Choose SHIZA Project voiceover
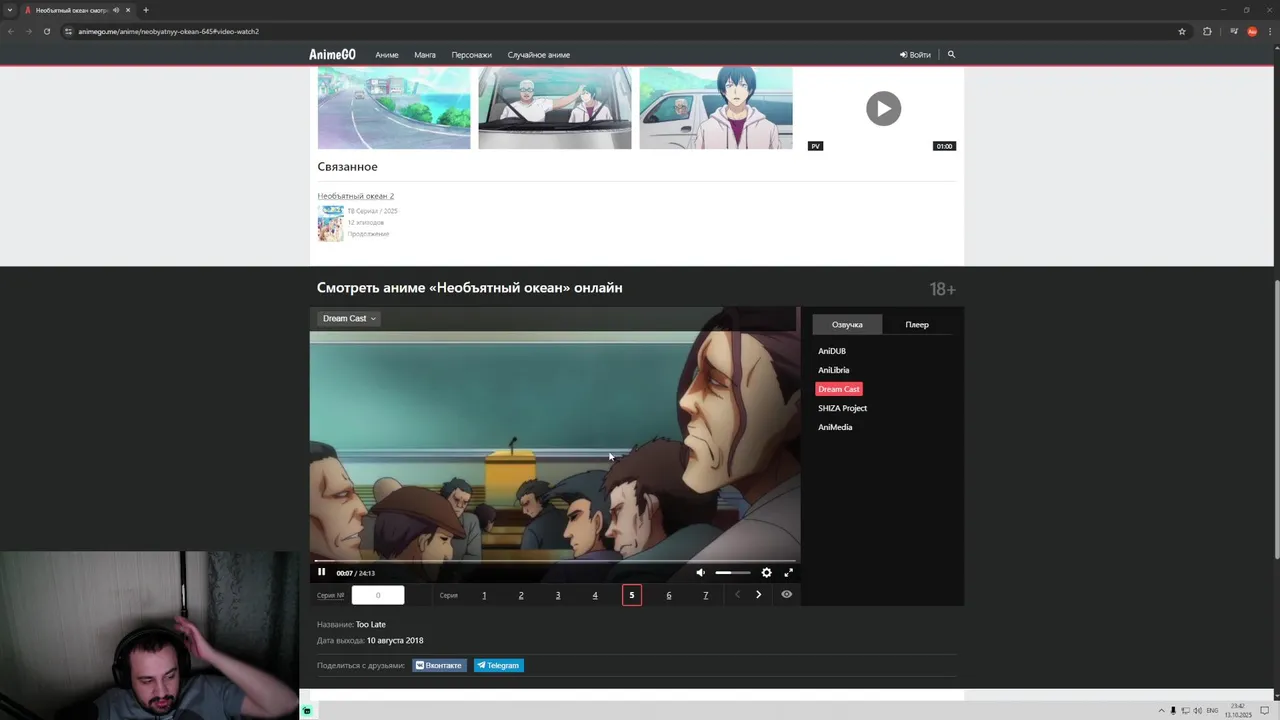 point(842,408)
